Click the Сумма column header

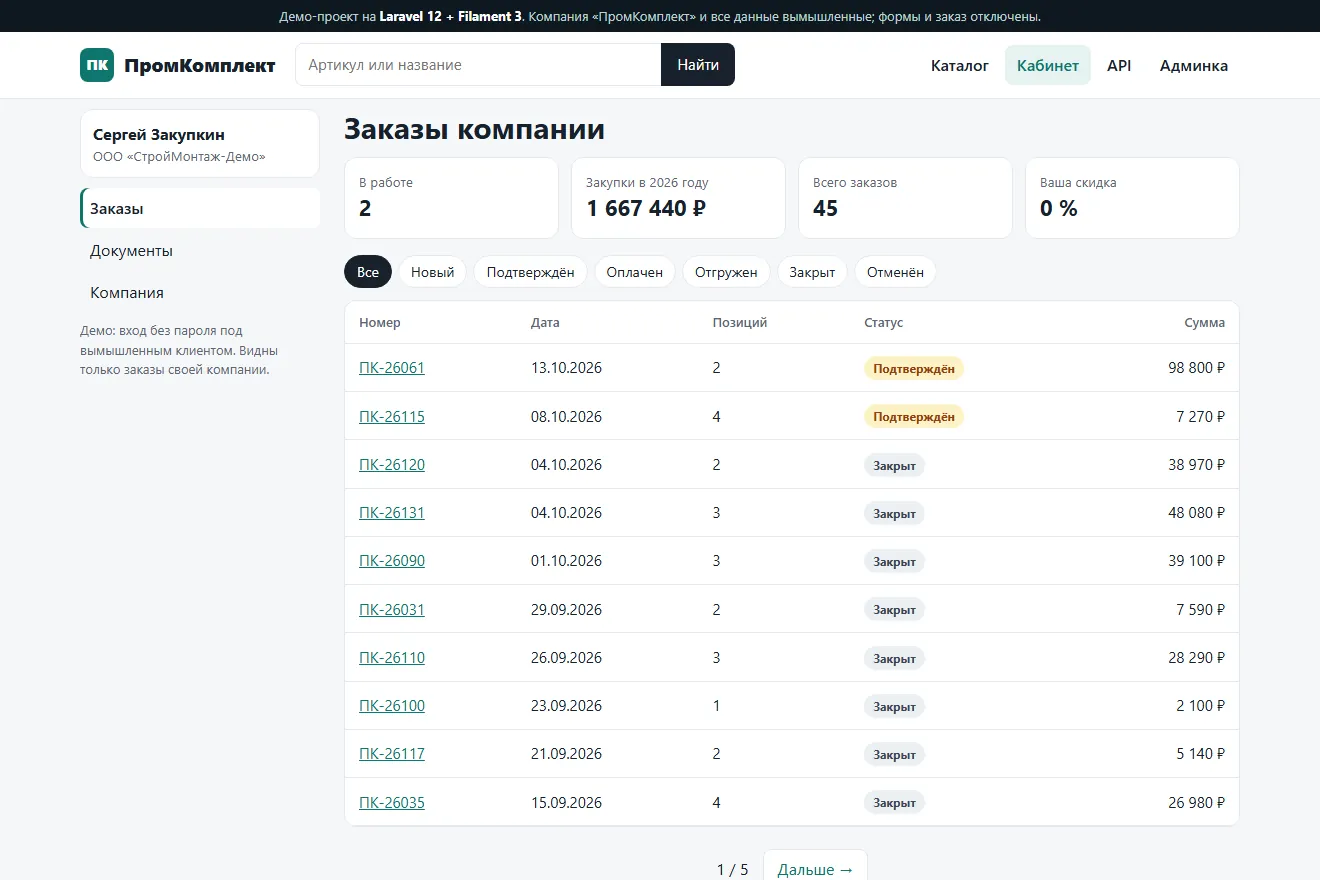click(x=1205, y=323)
